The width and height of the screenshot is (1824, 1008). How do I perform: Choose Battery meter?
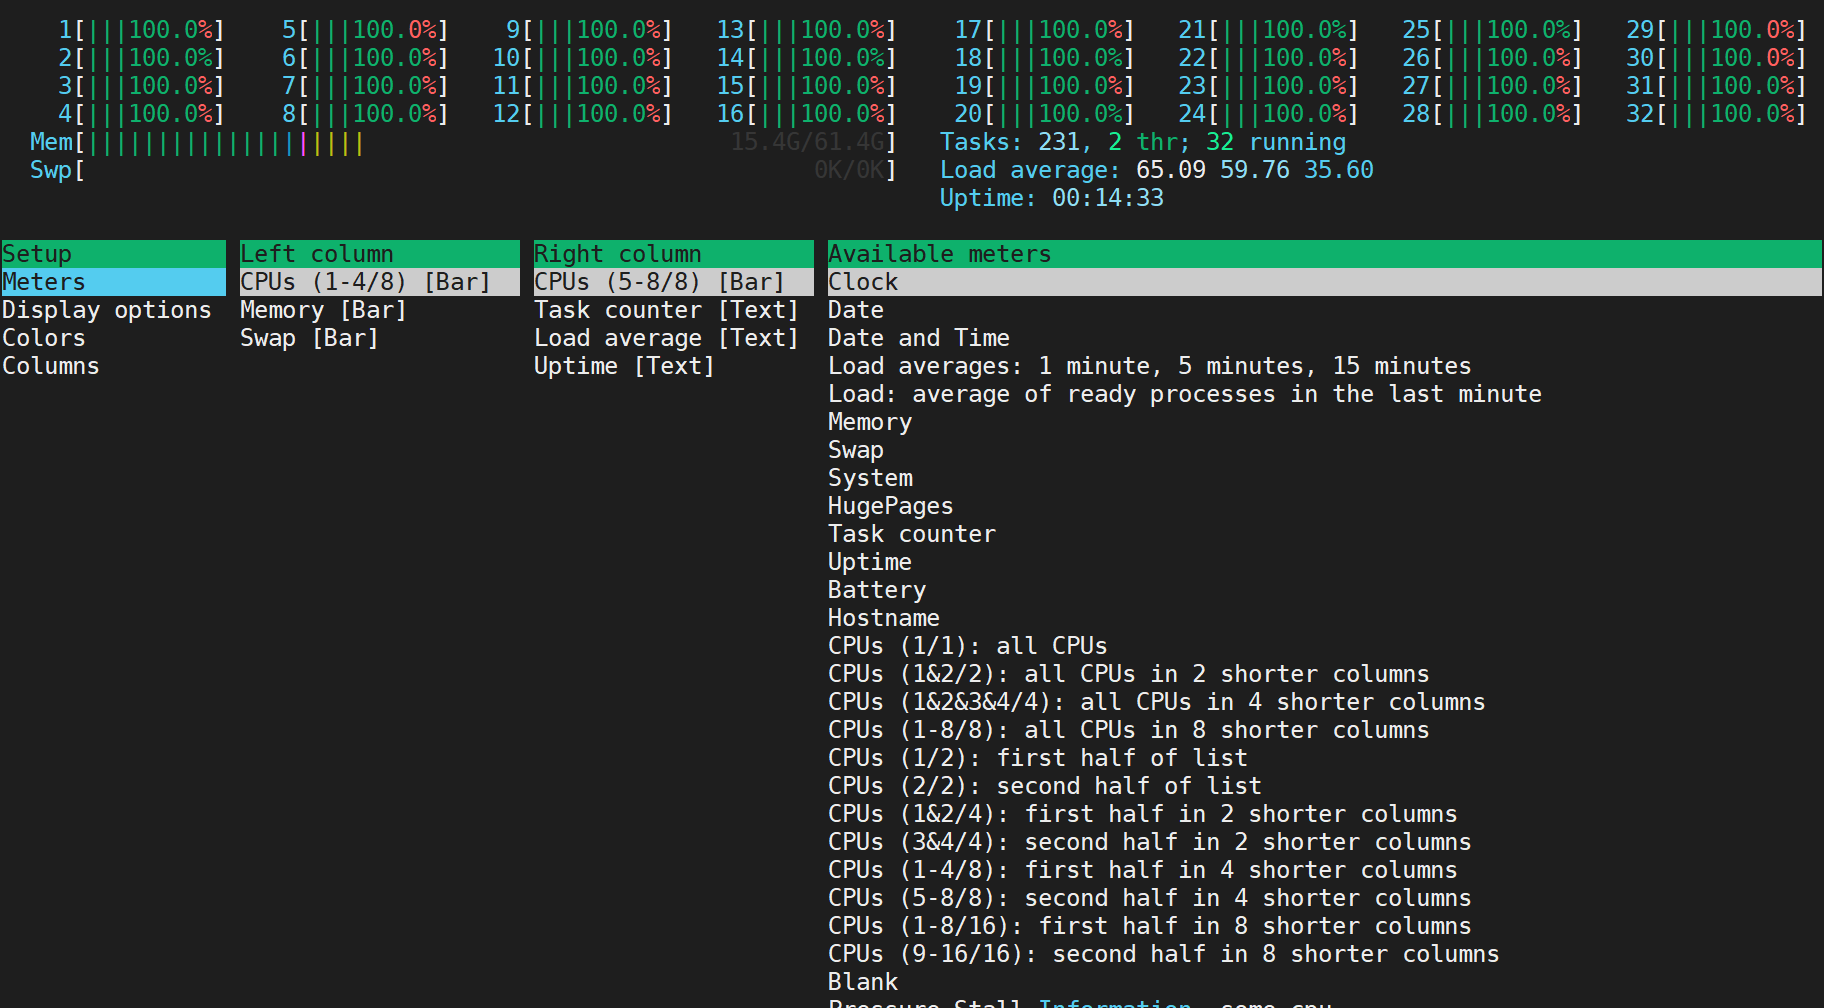[877, 590]
